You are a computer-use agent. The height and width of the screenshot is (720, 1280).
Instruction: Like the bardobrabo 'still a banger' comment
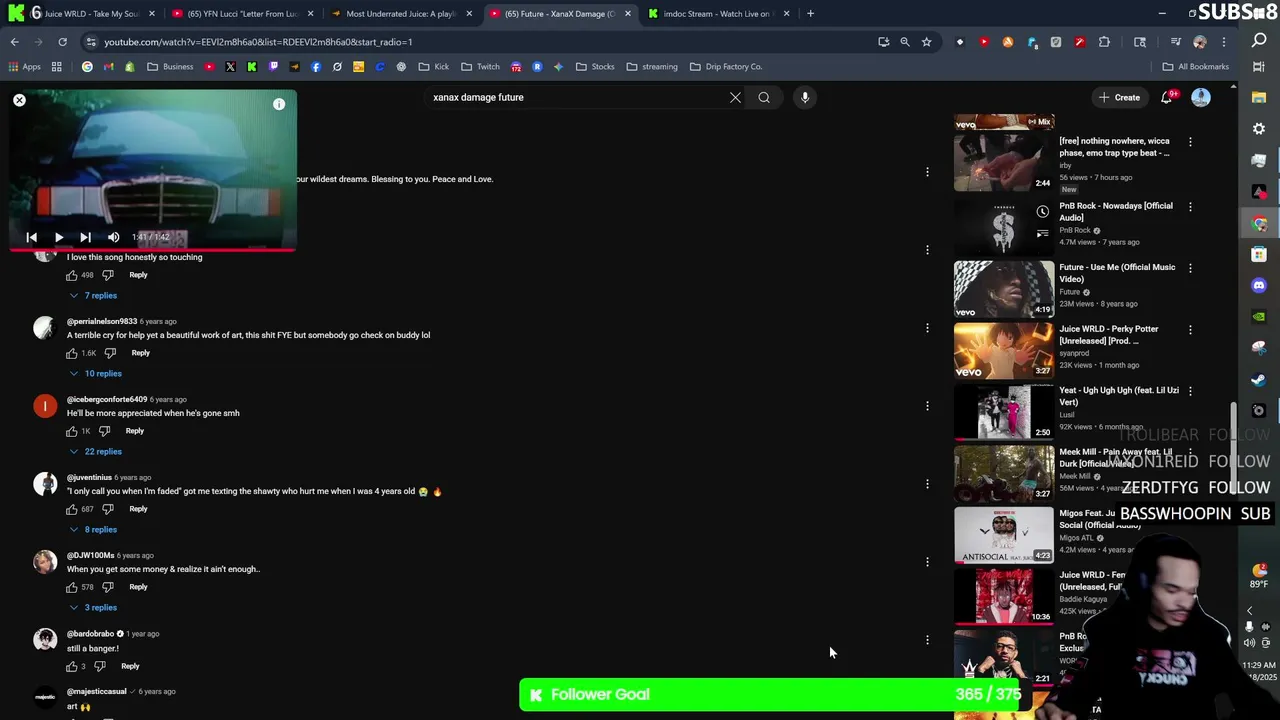coord(72,666)
